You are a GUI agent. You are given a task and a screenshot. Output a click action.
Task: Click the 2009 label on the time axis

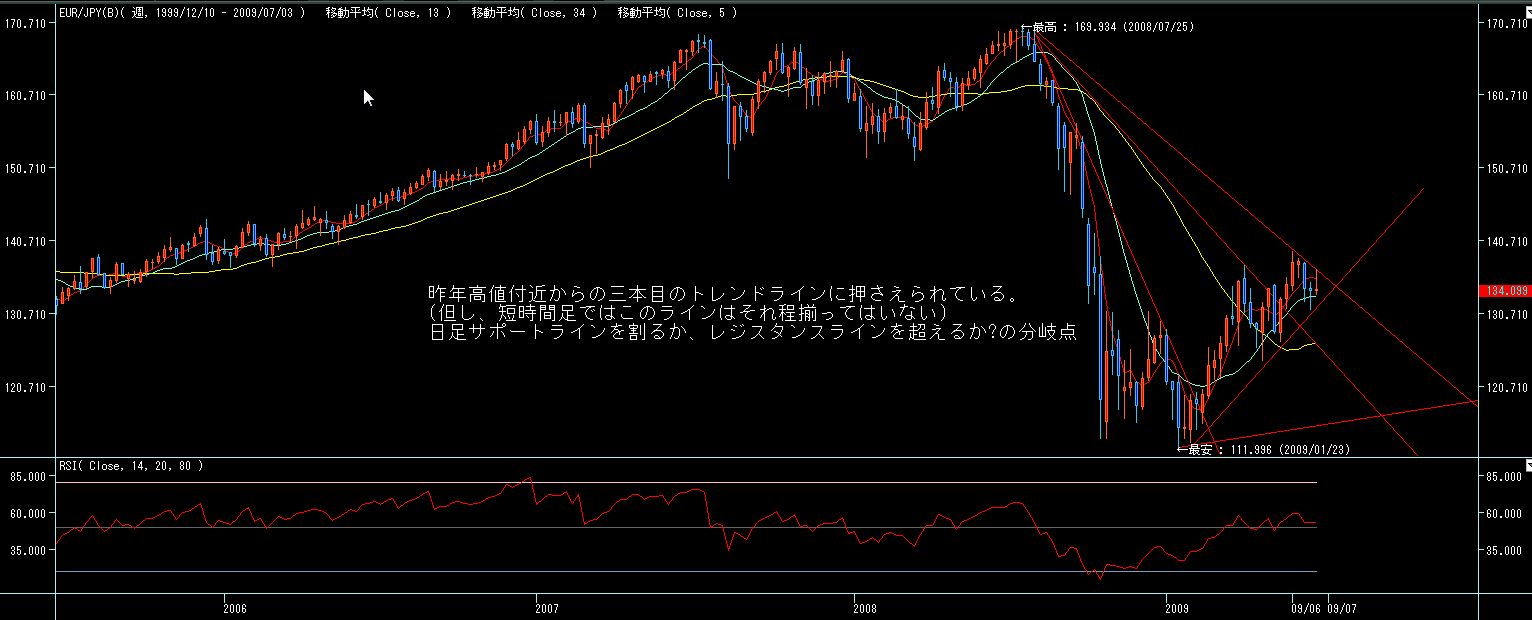(x=1176, y=607)
